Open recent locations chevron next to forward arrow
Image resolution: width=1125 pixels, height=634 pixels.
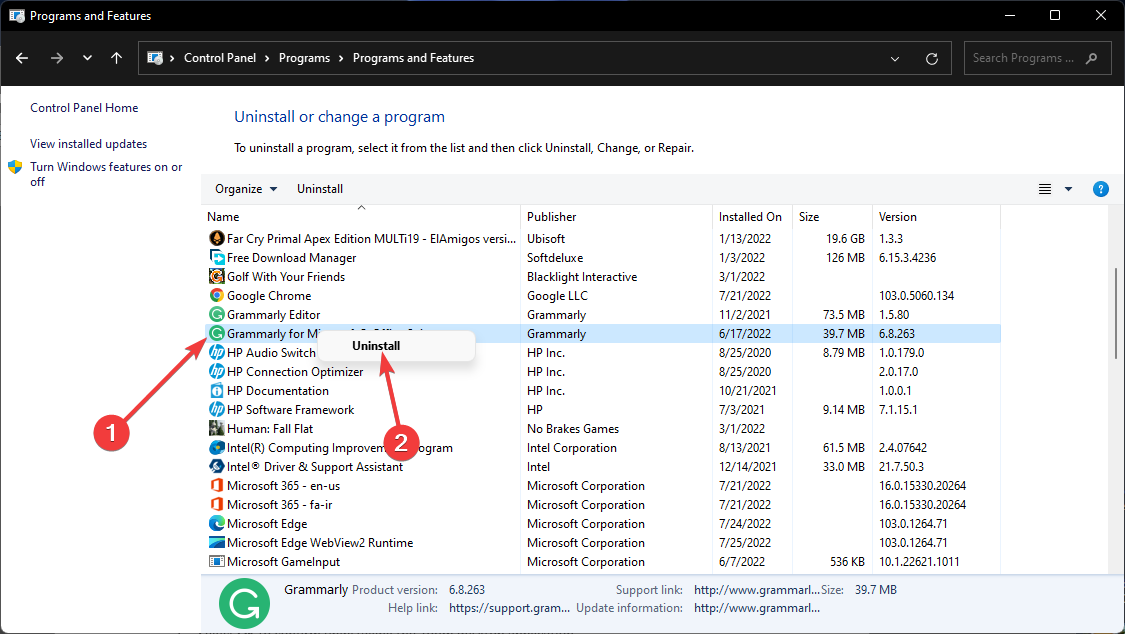tap(87, 58)
